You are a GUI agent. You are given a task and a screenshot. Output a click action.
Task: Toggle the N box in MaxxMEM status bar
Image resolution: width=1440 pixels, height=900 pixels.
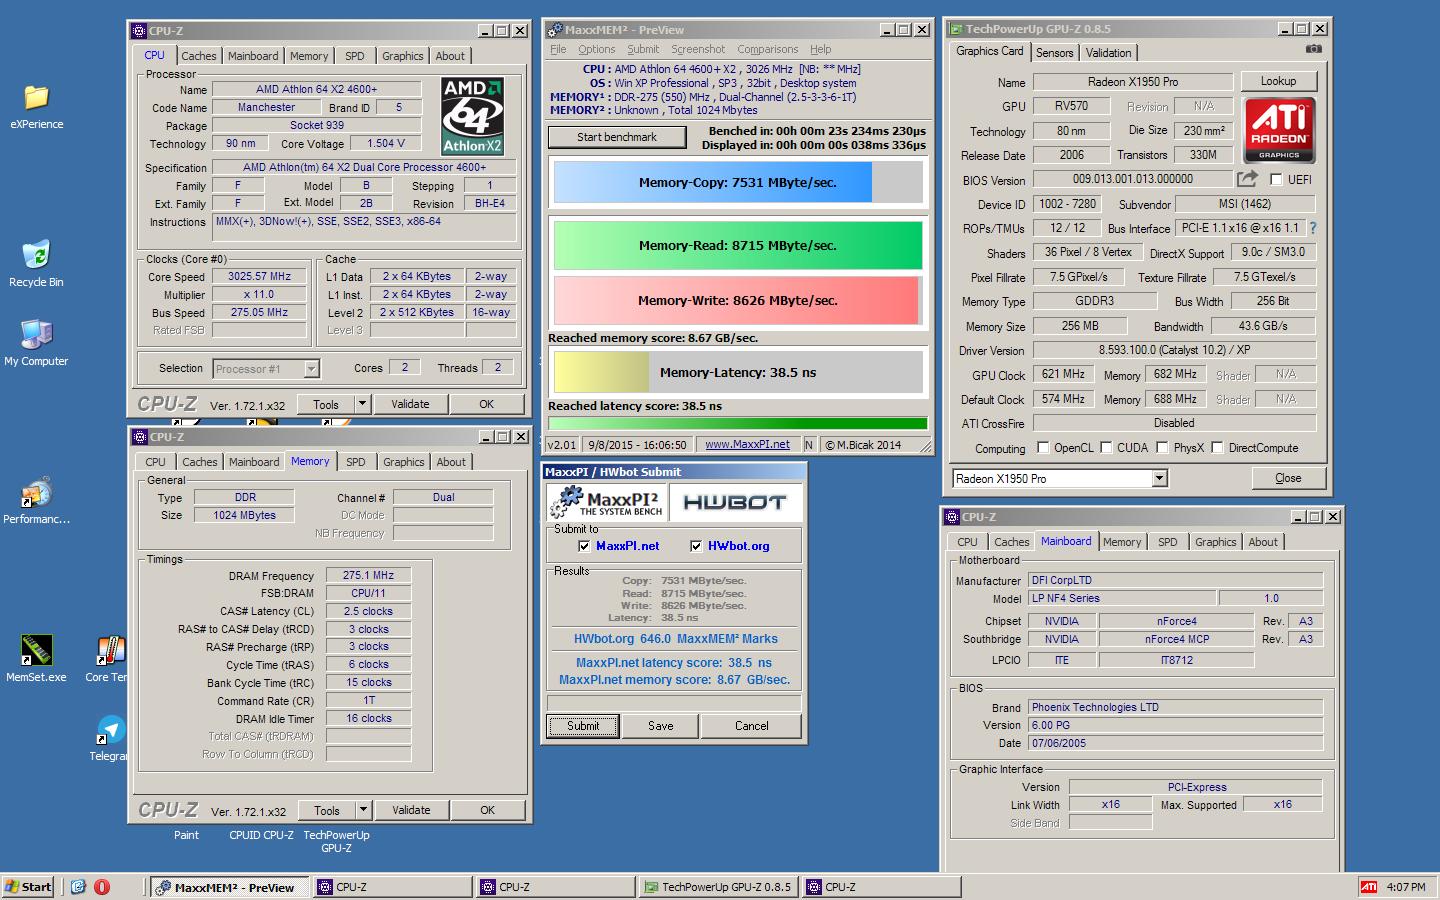click(x=809, y=445)
